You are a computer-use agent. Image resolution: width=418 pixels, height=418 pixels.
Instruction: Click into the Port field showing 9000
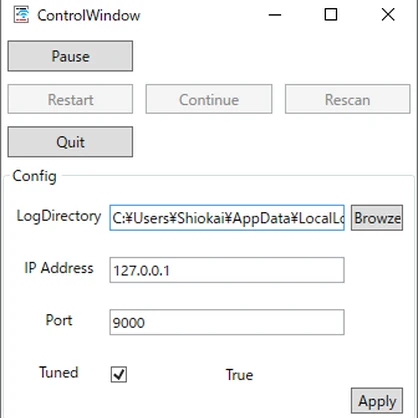tap(227, 322)
